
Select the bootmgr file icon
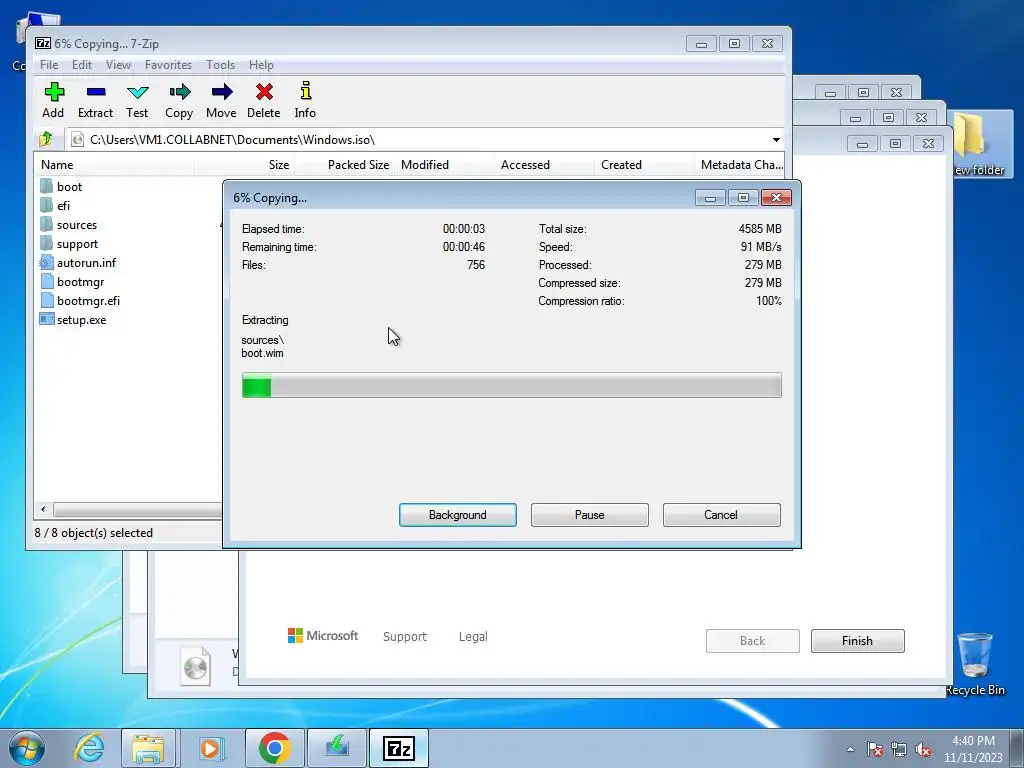tap(46, 281)
